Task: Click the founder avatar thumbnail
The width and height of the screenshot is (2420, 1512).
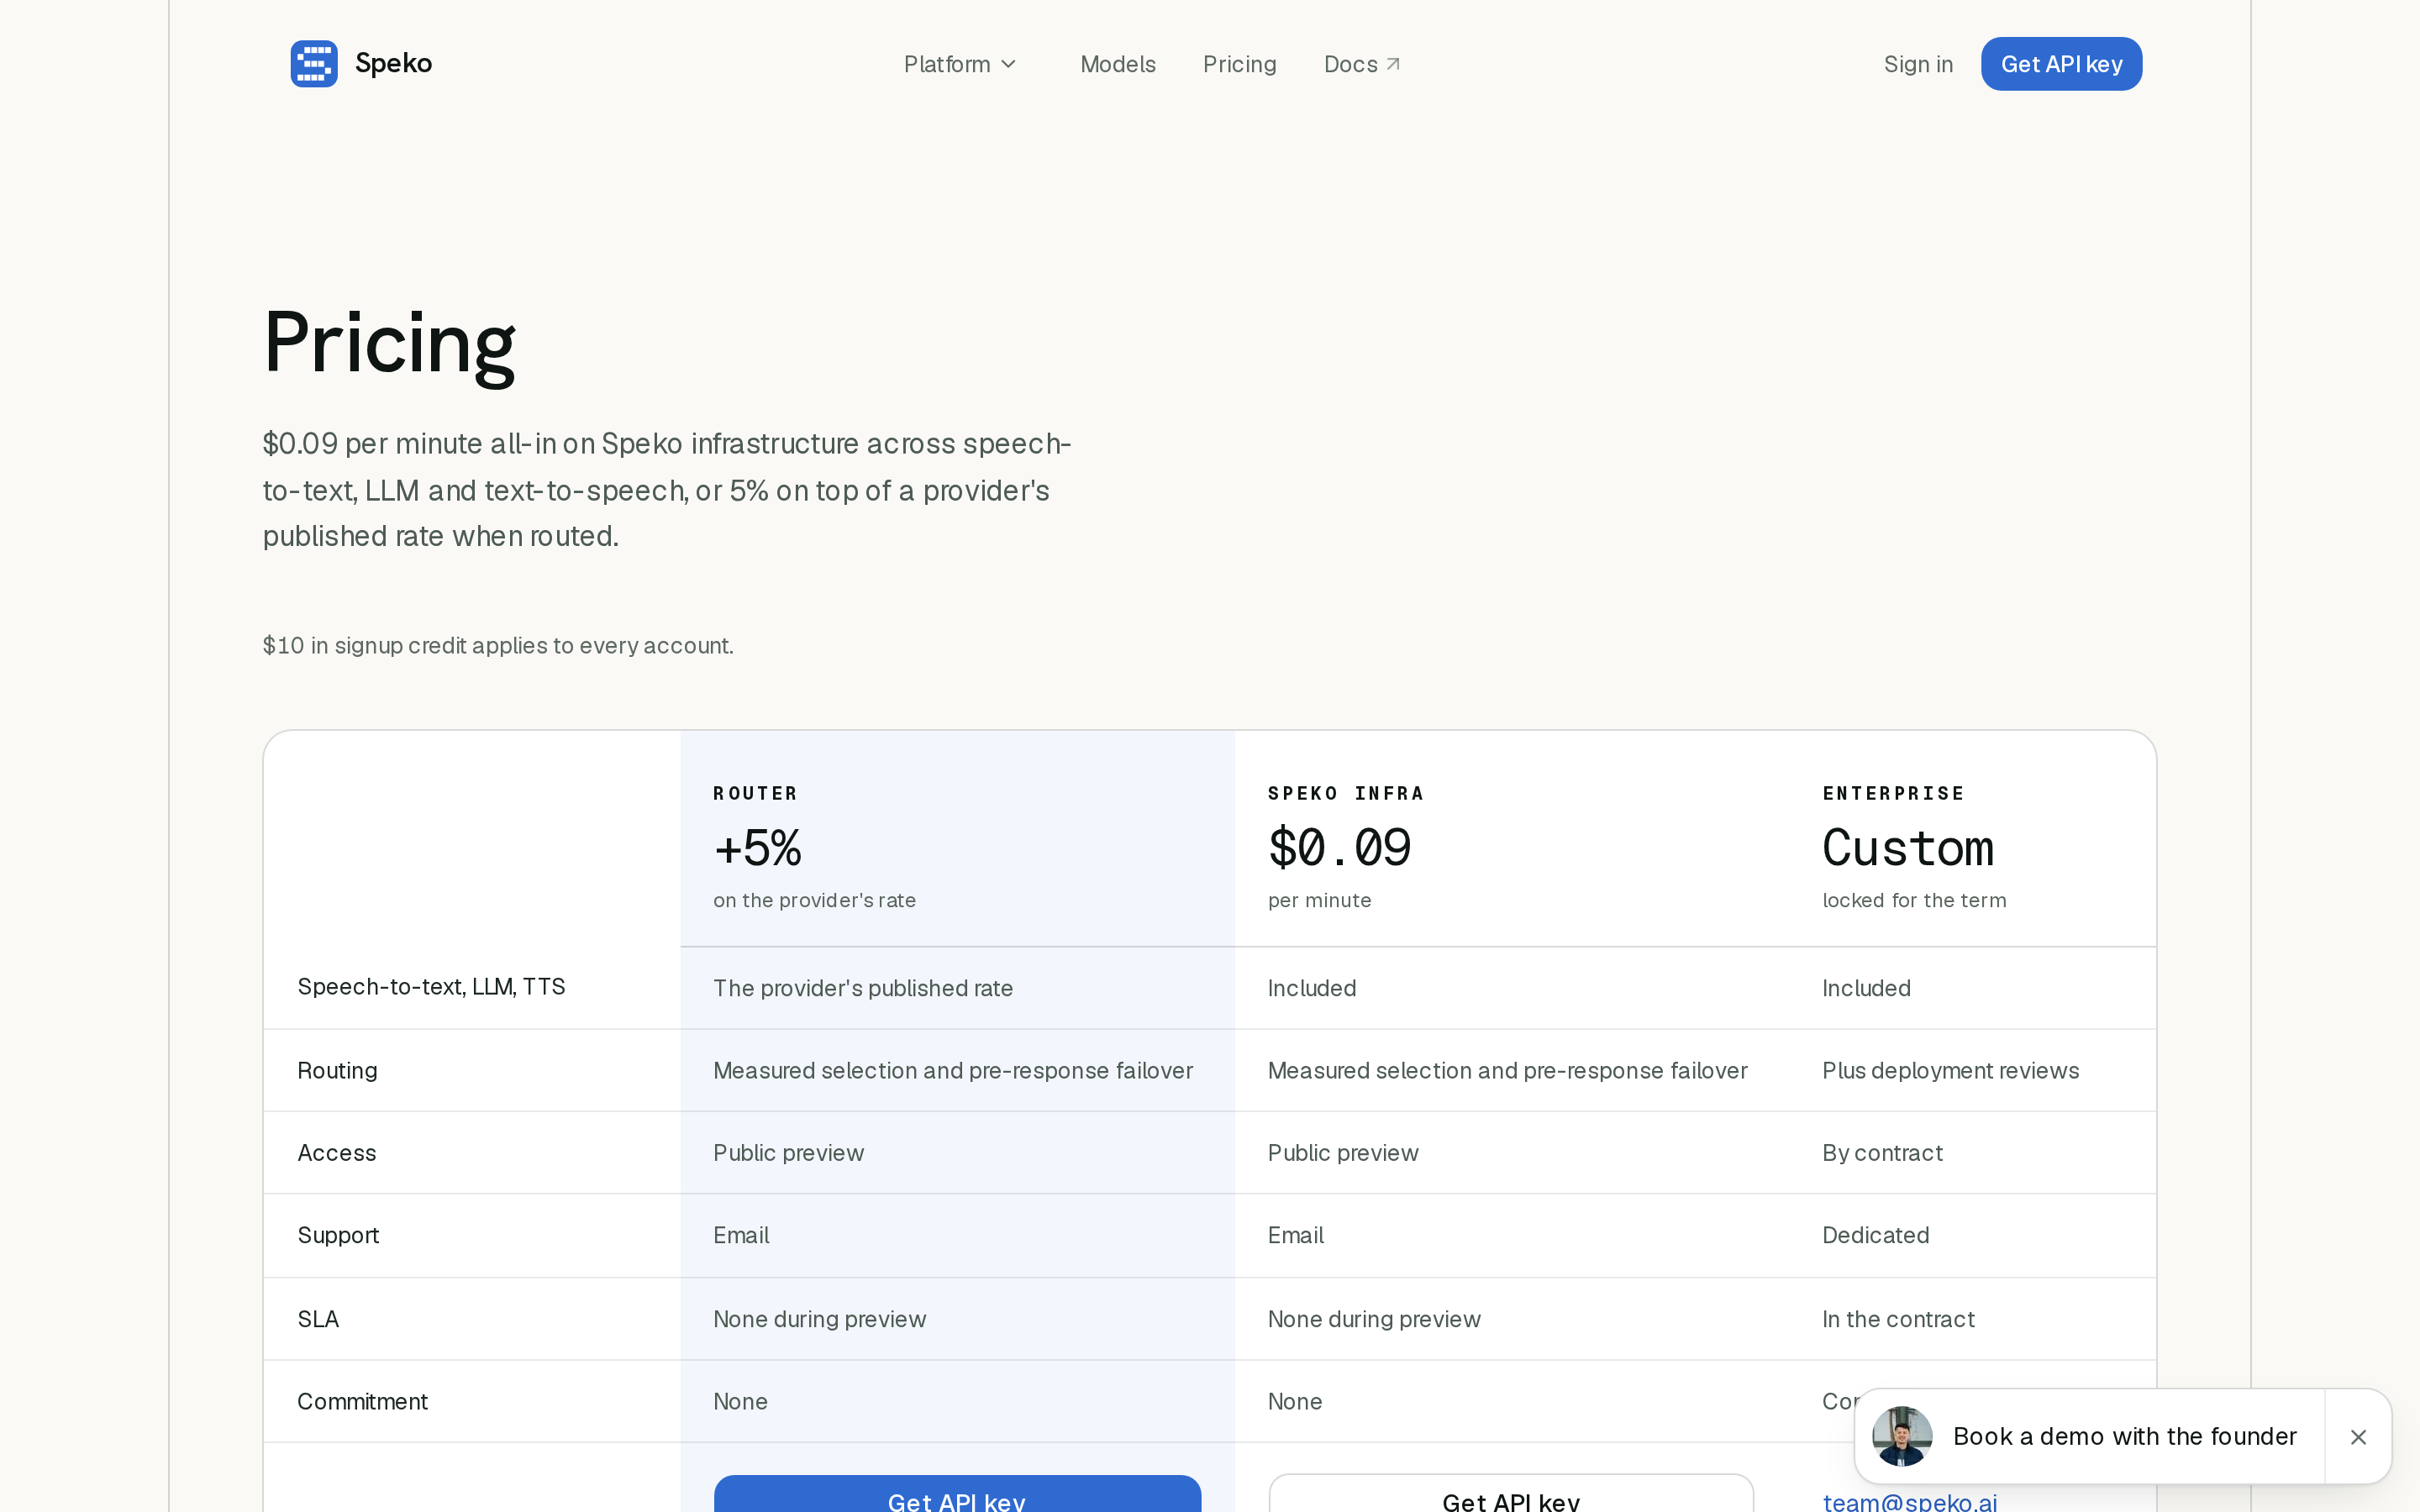Action: click(1901, 1436)
